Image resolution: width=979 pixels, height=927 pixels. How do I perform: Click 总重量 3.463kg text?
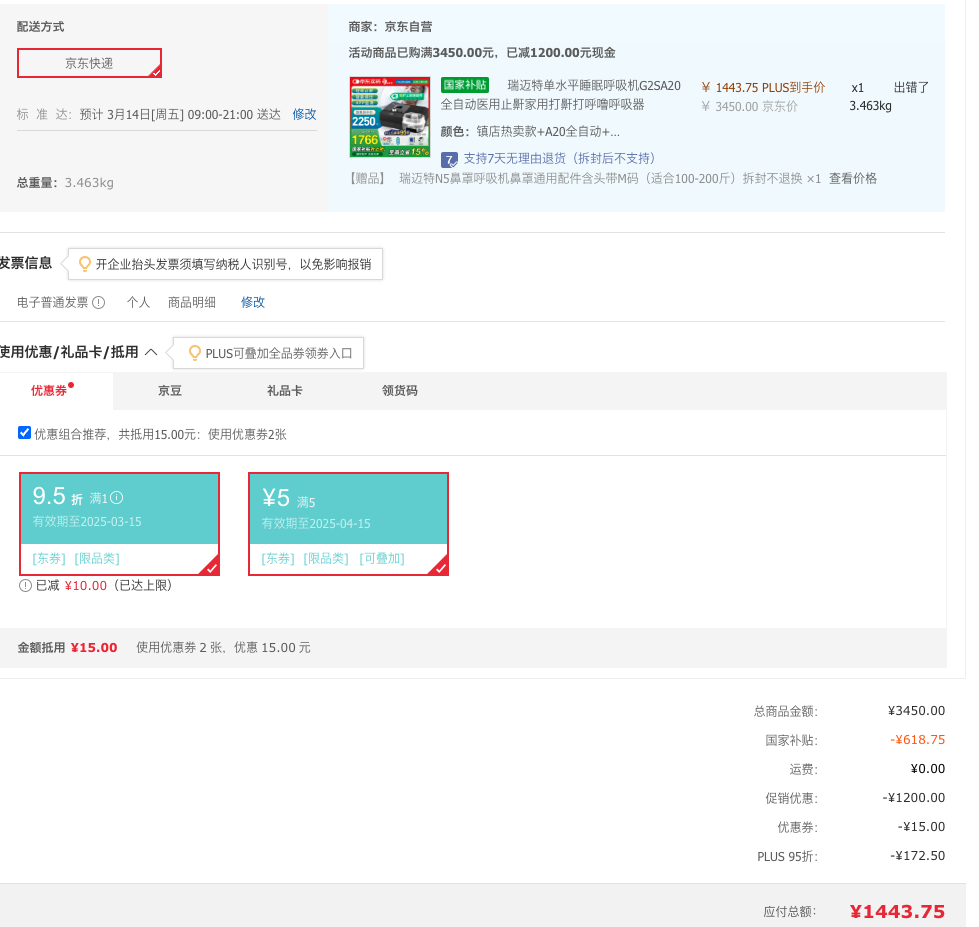(x=65, y=183)
